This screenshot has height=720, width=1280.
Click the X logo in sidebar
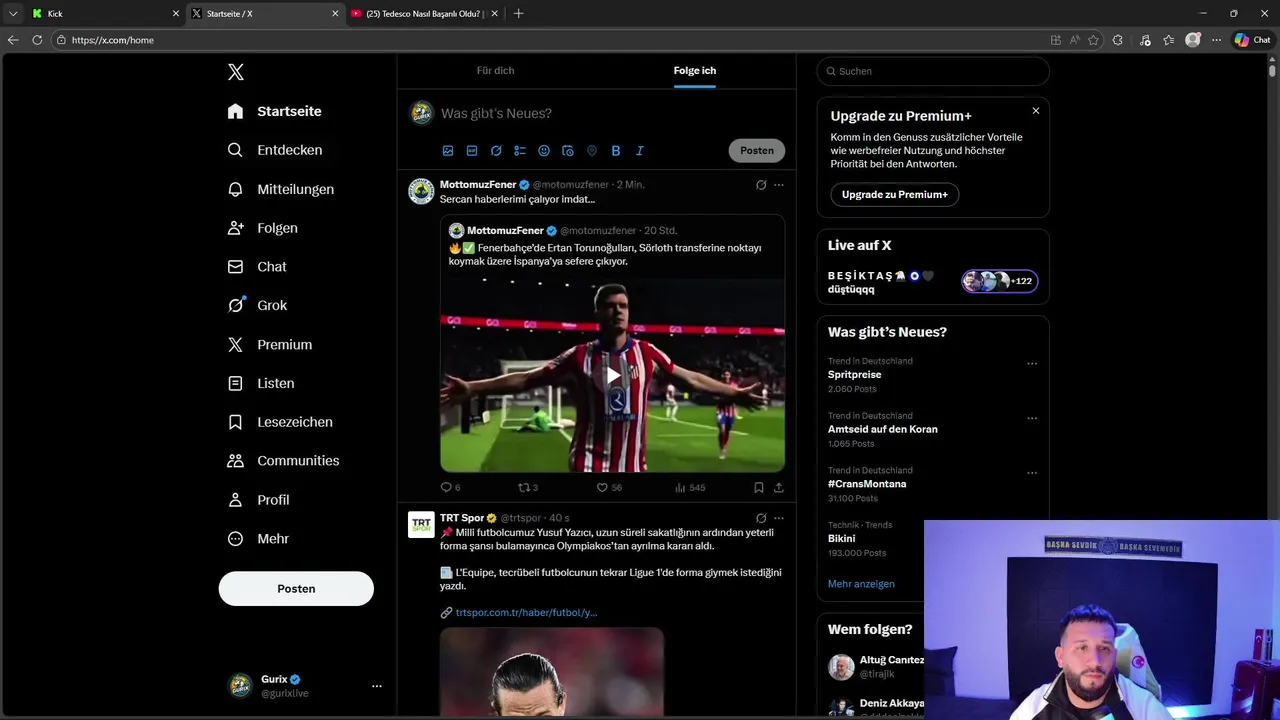coord(236,72)
